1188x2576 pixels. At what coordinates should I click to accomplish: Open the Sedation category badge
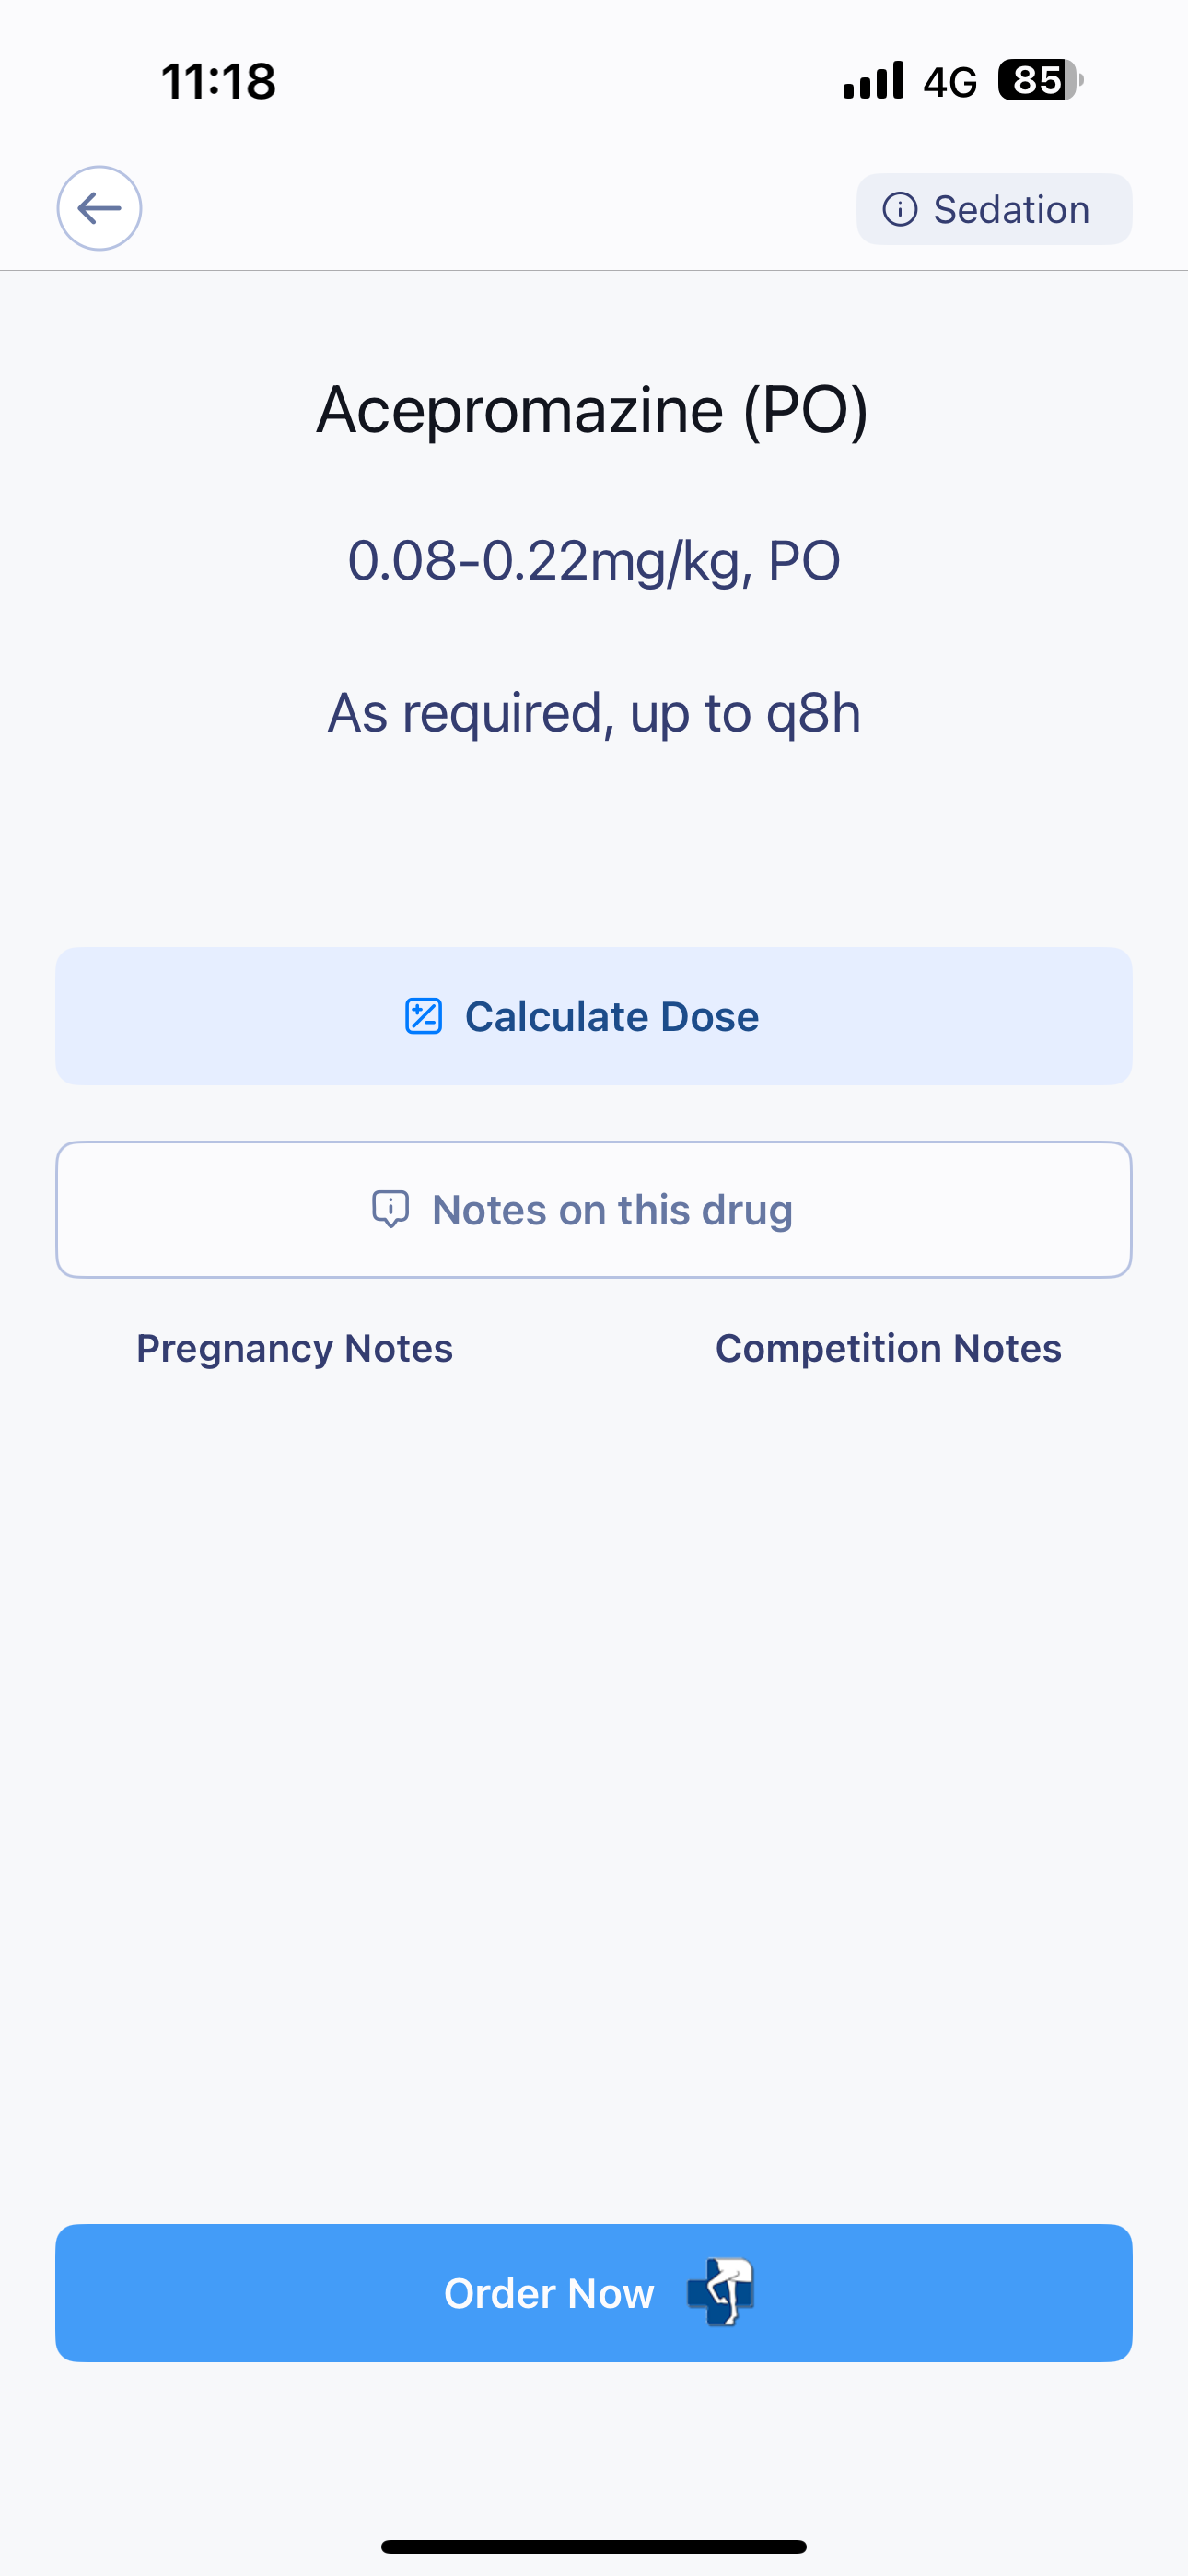994,209
